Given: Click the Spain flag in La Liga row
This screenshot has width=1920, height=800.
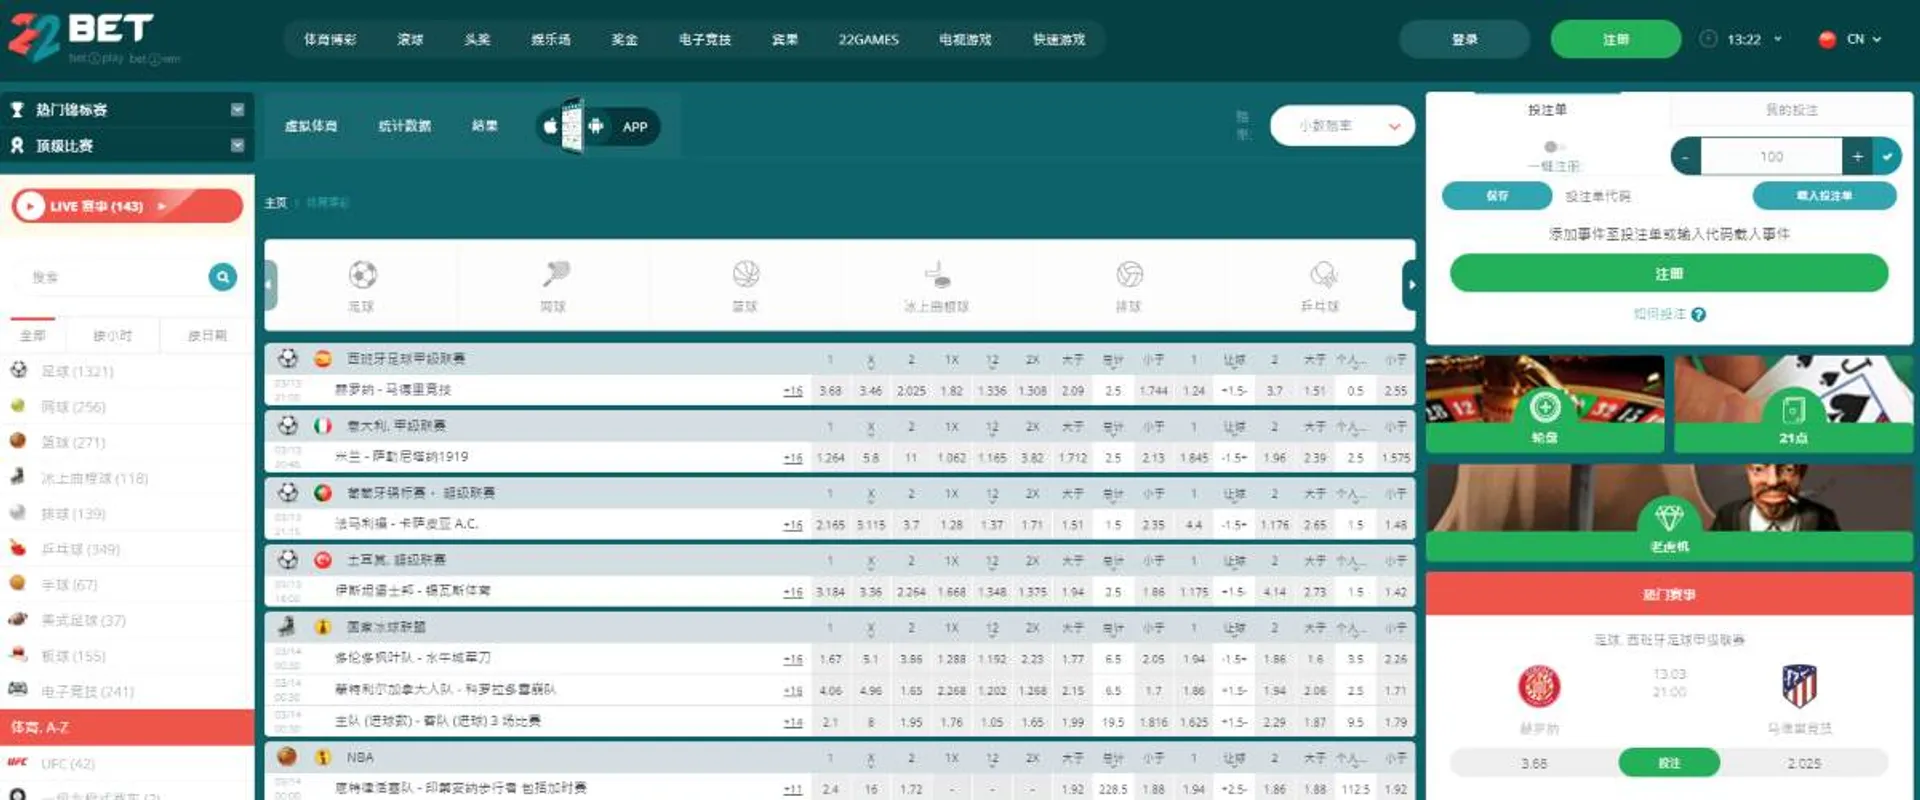Looking at the screenshot, I should coord(323,358).
